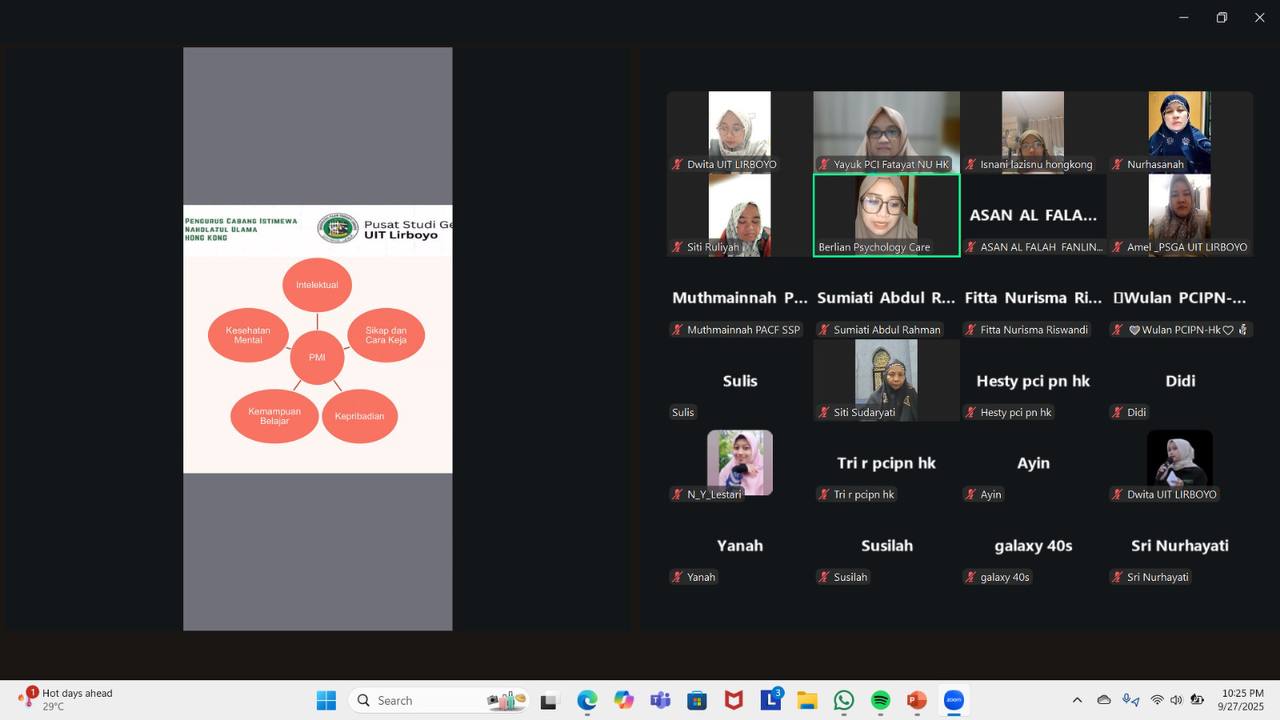Open PowerPoint from the taskbar
The width and height of the screenshot is (1280, 720).
click(916, 700)
